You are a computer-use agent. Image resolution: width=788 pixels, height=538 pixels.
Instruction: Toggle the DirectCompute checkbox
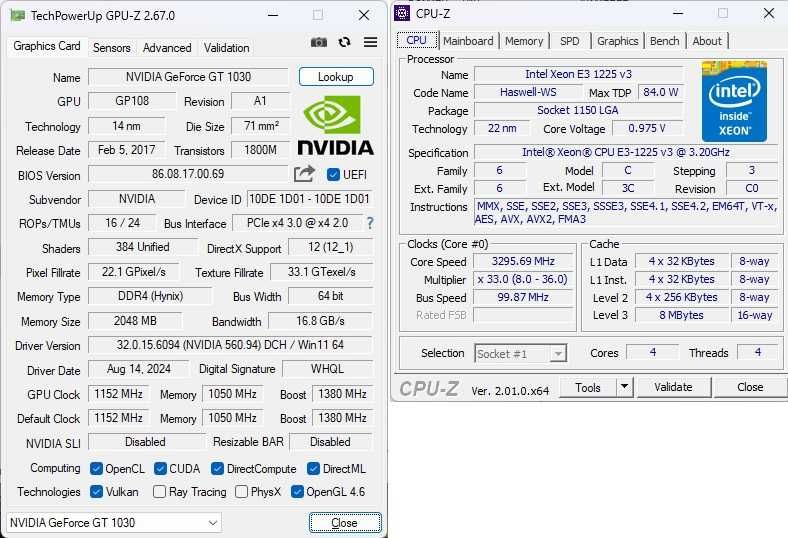(x=218, y=469)
